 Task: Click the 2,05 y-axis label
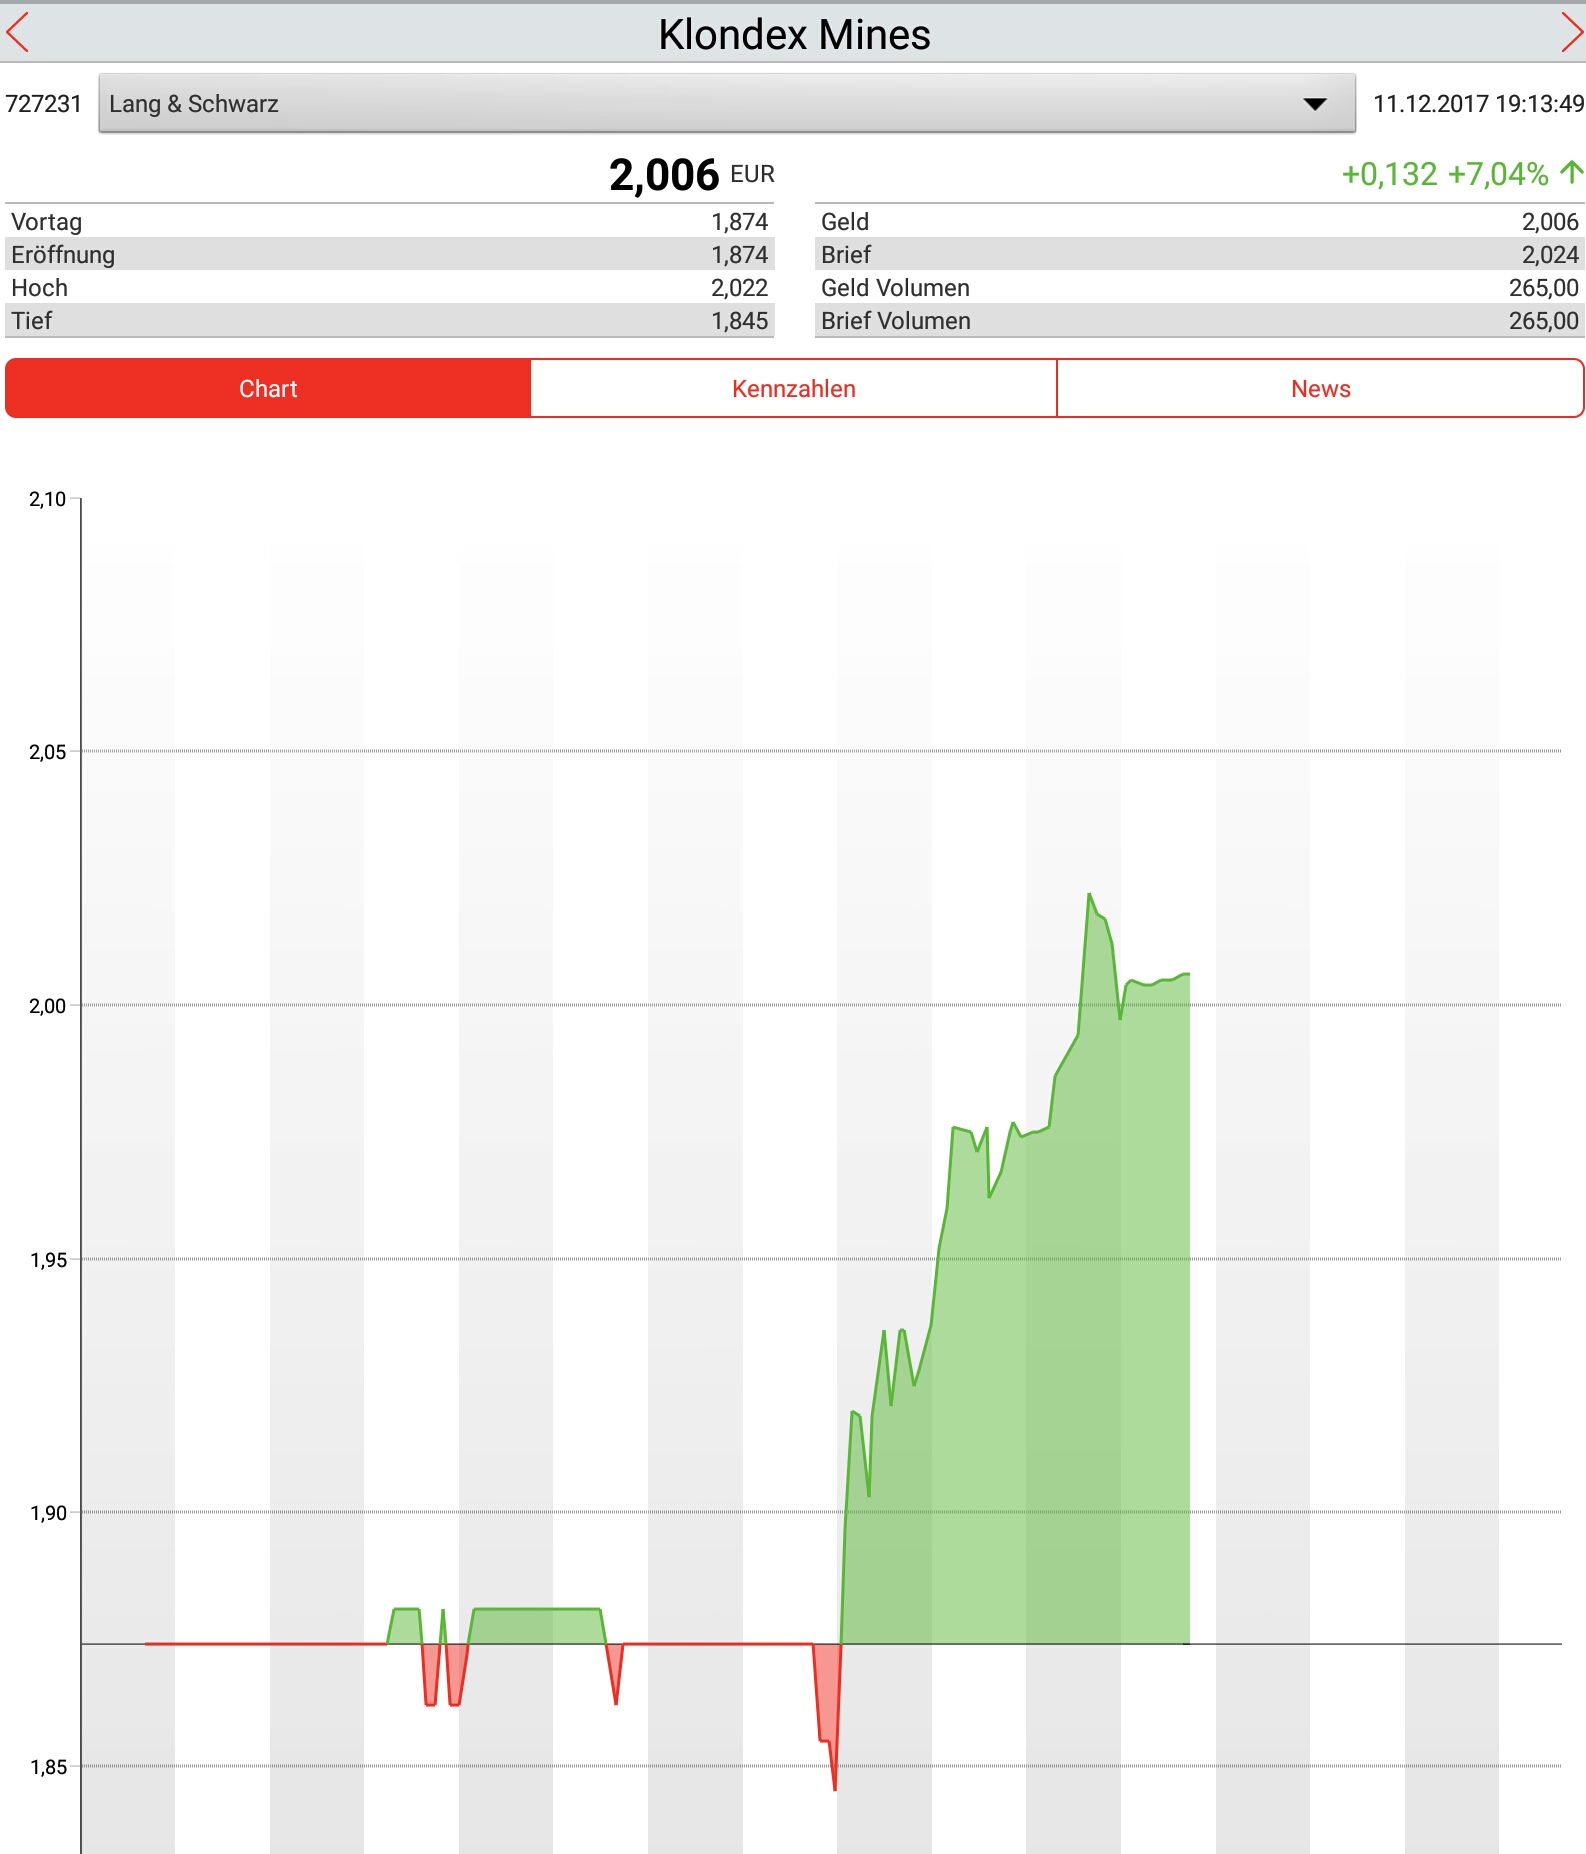(47, 752)
